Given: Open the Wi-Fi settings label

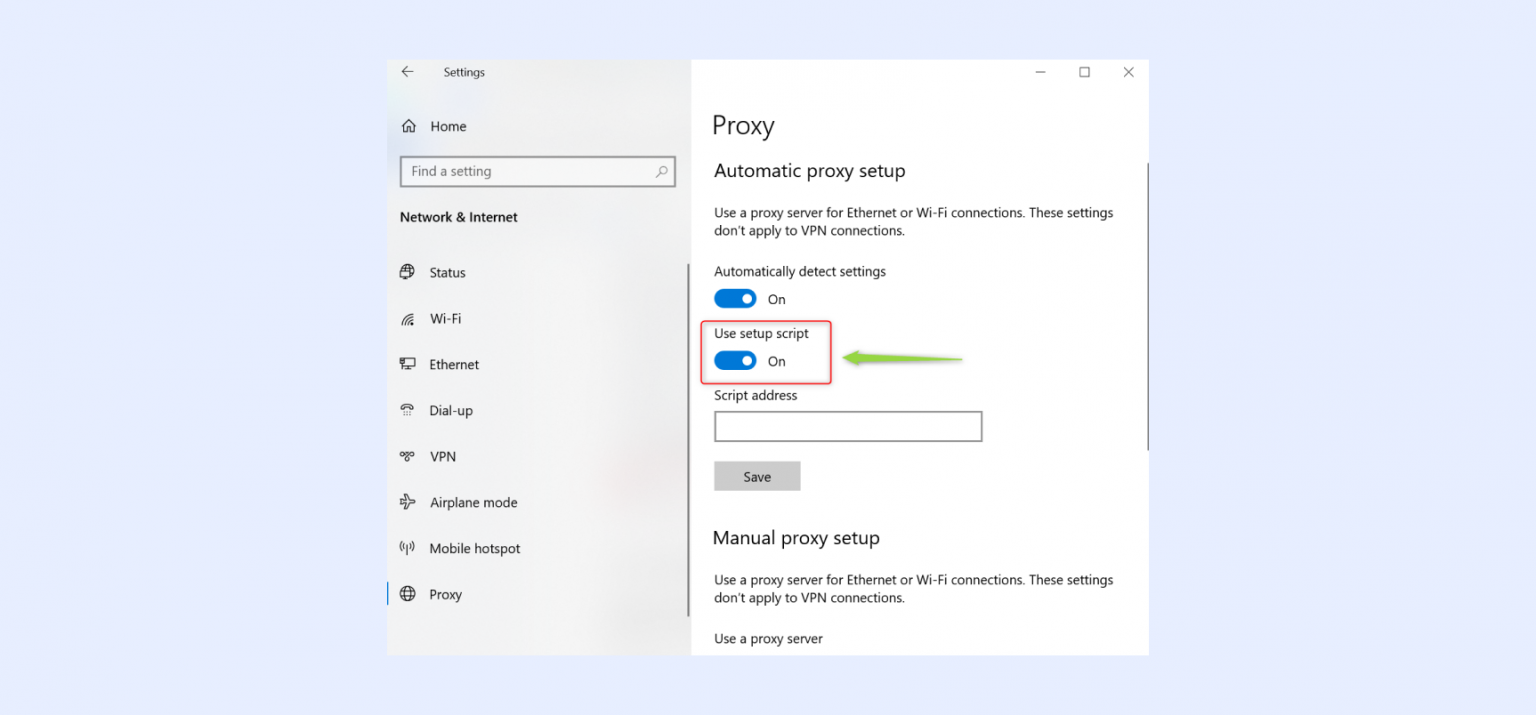Looking at the screenshot, I should point(445,319).
